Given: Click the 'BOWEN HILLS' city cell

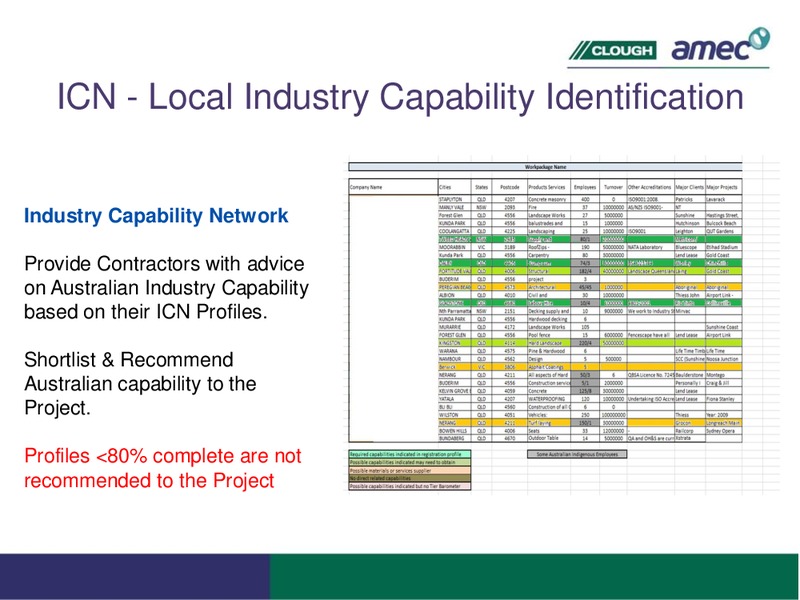Looking at the screenshot, I should pyautogui.click(x=455, y=431).
